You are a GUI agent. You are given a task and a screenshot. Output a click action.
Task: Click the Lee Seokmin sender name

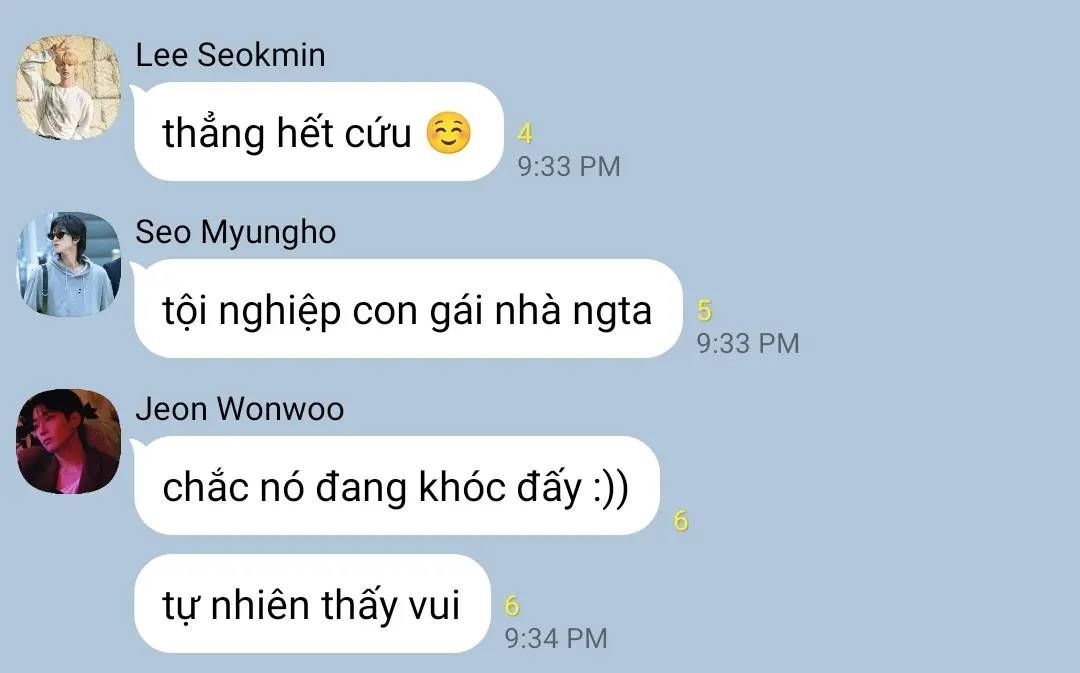coord(230,55)
